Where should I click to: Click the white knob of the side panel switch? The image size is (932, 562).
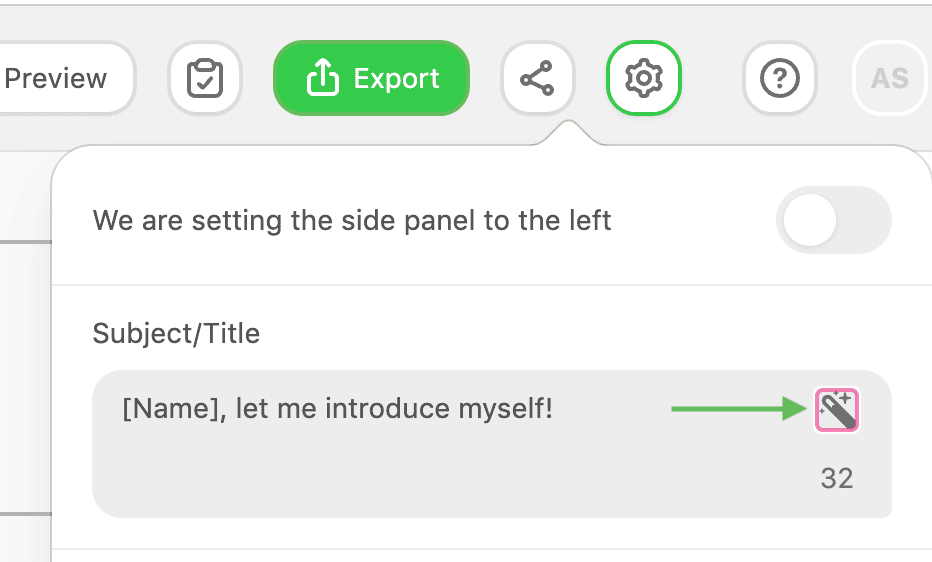click(810, 220)
